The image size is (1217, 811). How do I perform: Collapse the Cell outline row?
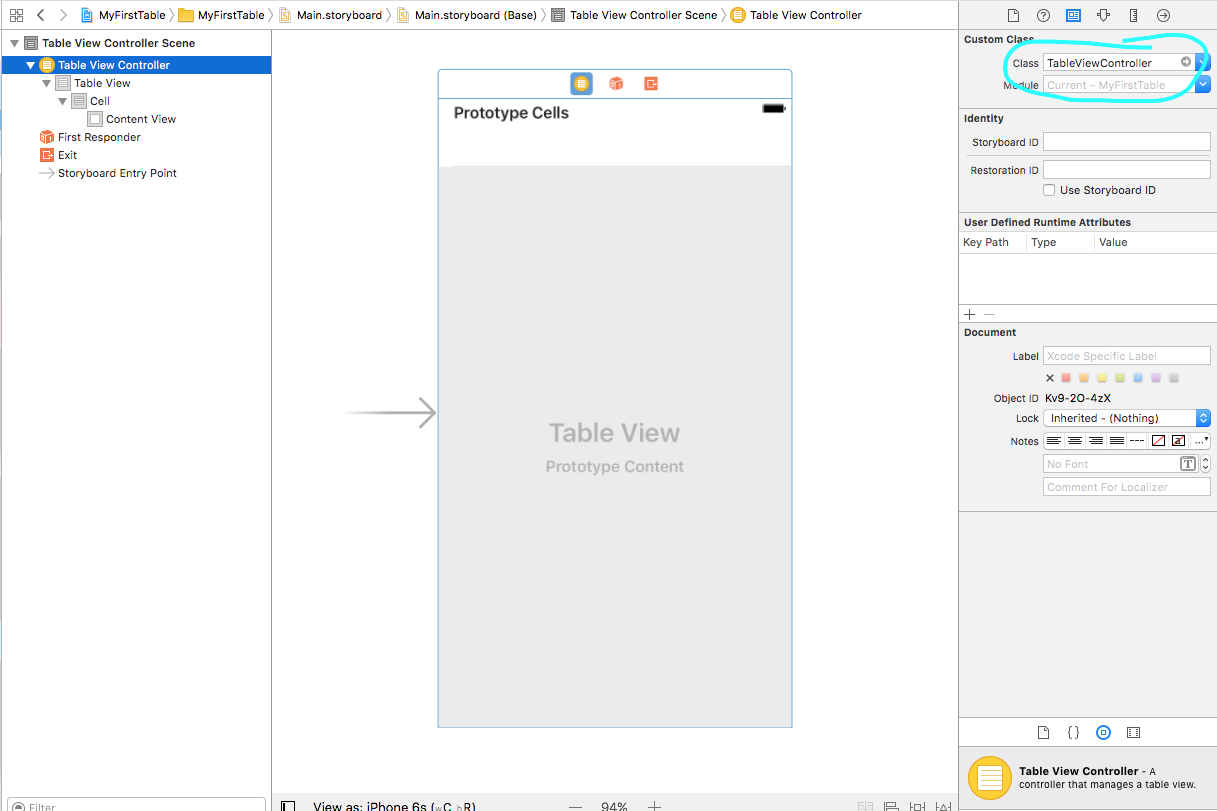coord(62,101)
